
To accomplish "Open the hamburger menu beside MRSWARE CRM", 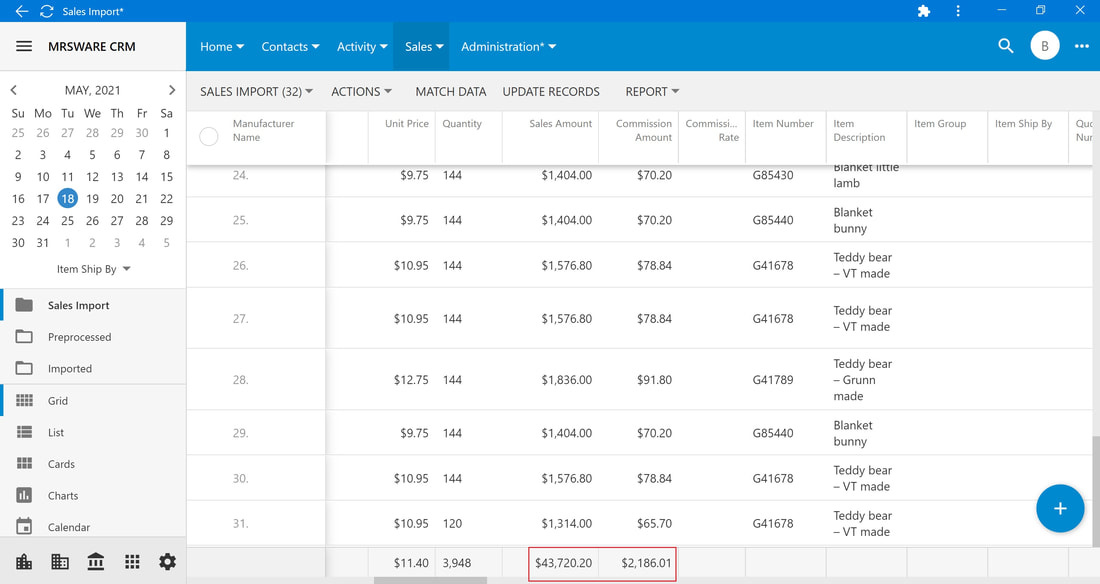I will pyautogui.click(x=24, y=46).
